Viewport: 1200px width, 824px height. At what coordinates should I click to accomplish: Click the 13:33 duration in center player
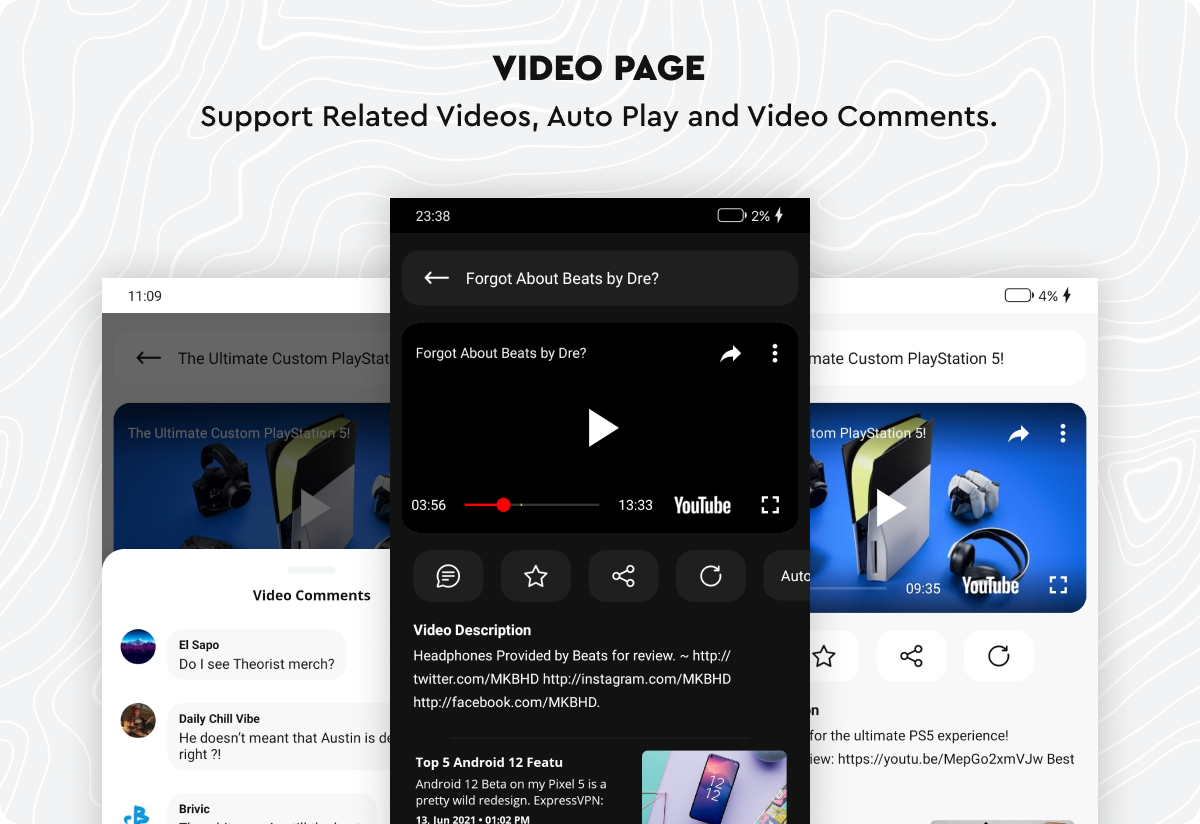(635, 505)
